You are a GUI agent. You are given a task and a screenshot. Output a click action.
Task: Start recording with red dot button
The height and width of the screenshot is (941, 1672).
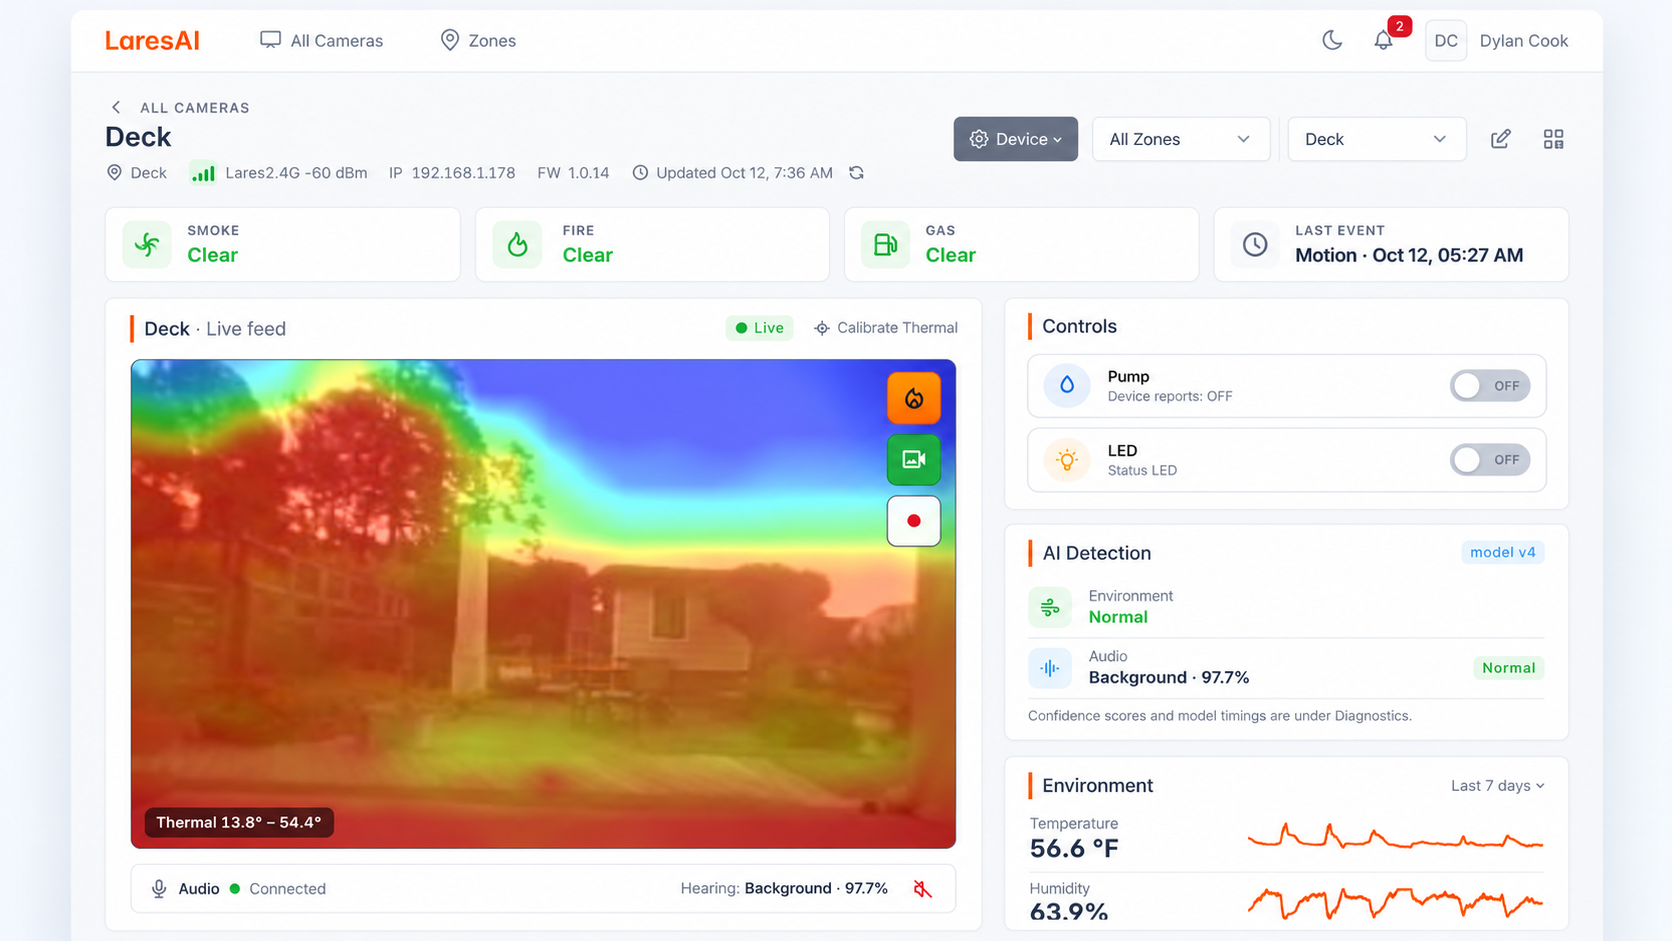click(x=914, y=521)
